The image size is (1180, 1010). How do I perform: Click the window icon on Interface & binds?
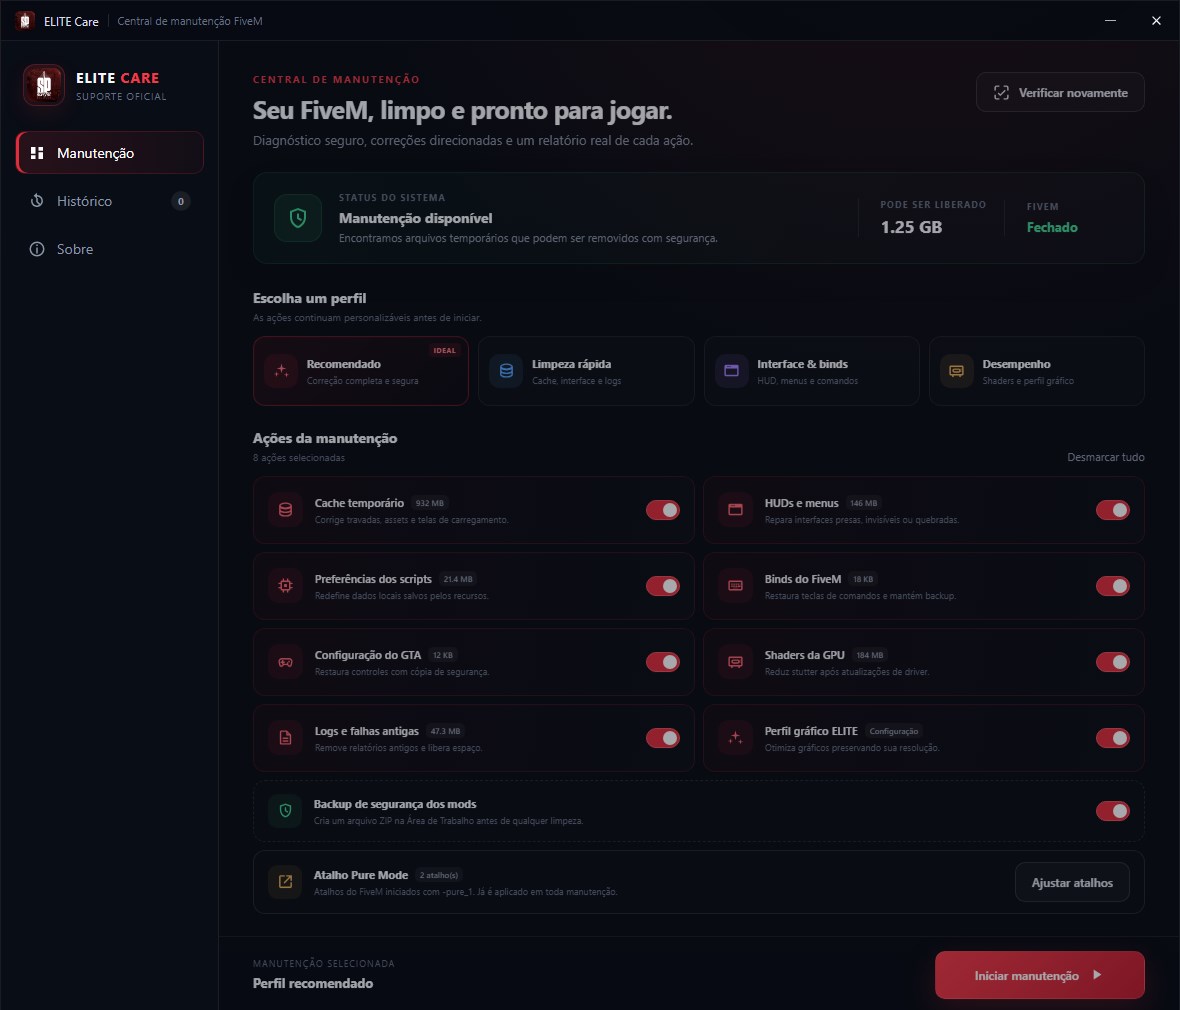731,371
